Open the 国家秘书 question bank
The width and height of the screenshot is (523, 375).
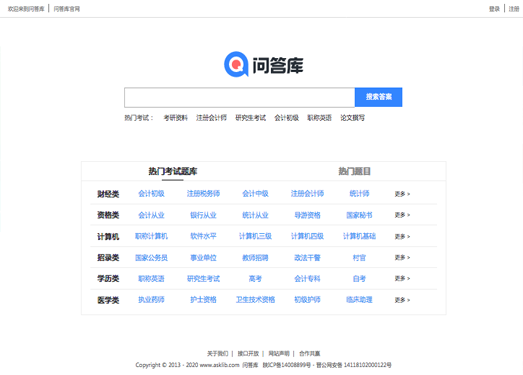pos(359,215)
